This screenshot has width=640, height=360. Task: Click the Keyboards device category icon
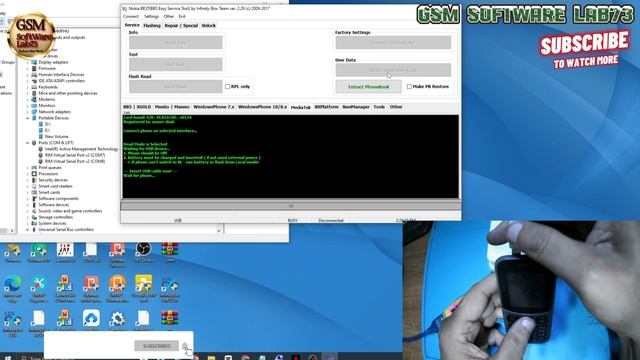34,87
